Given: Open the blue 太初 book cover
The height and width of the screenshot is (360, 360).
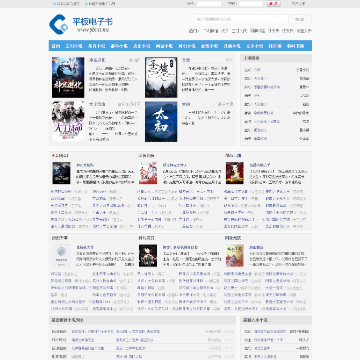Looking at the screenshot, I should coord(161,122).
